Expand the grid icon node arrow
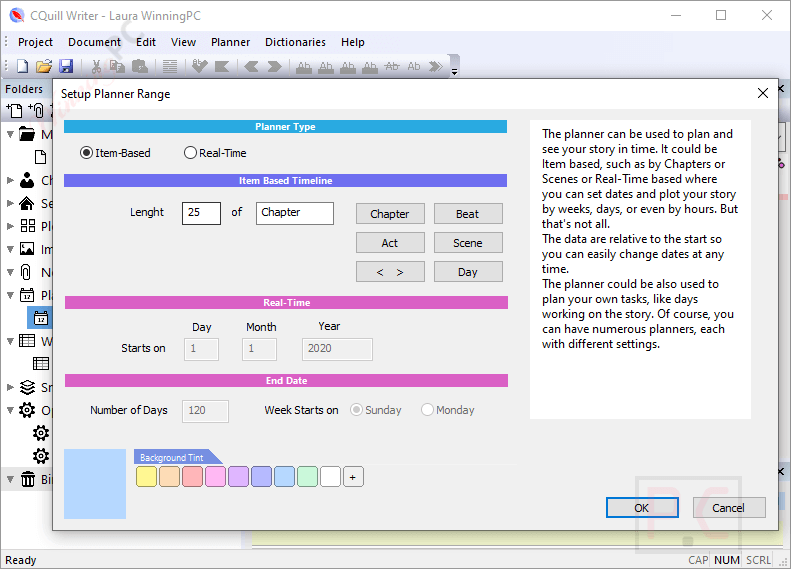 pyautogui.click(x=10, y=226)
